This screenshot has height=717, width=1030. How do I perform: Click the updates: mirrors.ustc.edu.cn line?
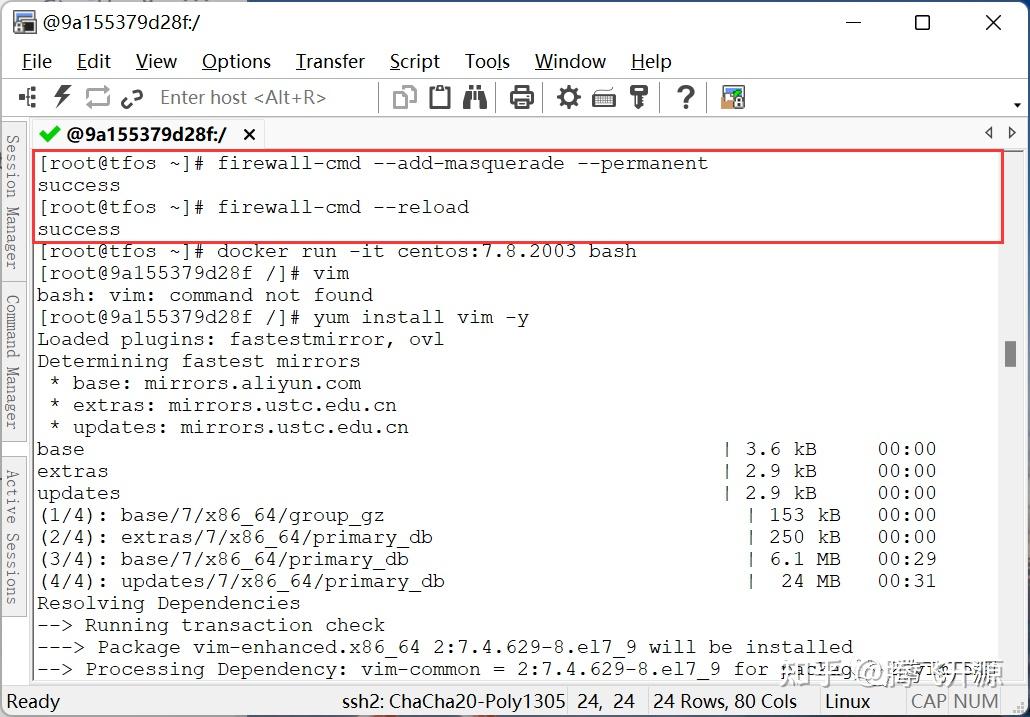[x=229, y=427]
